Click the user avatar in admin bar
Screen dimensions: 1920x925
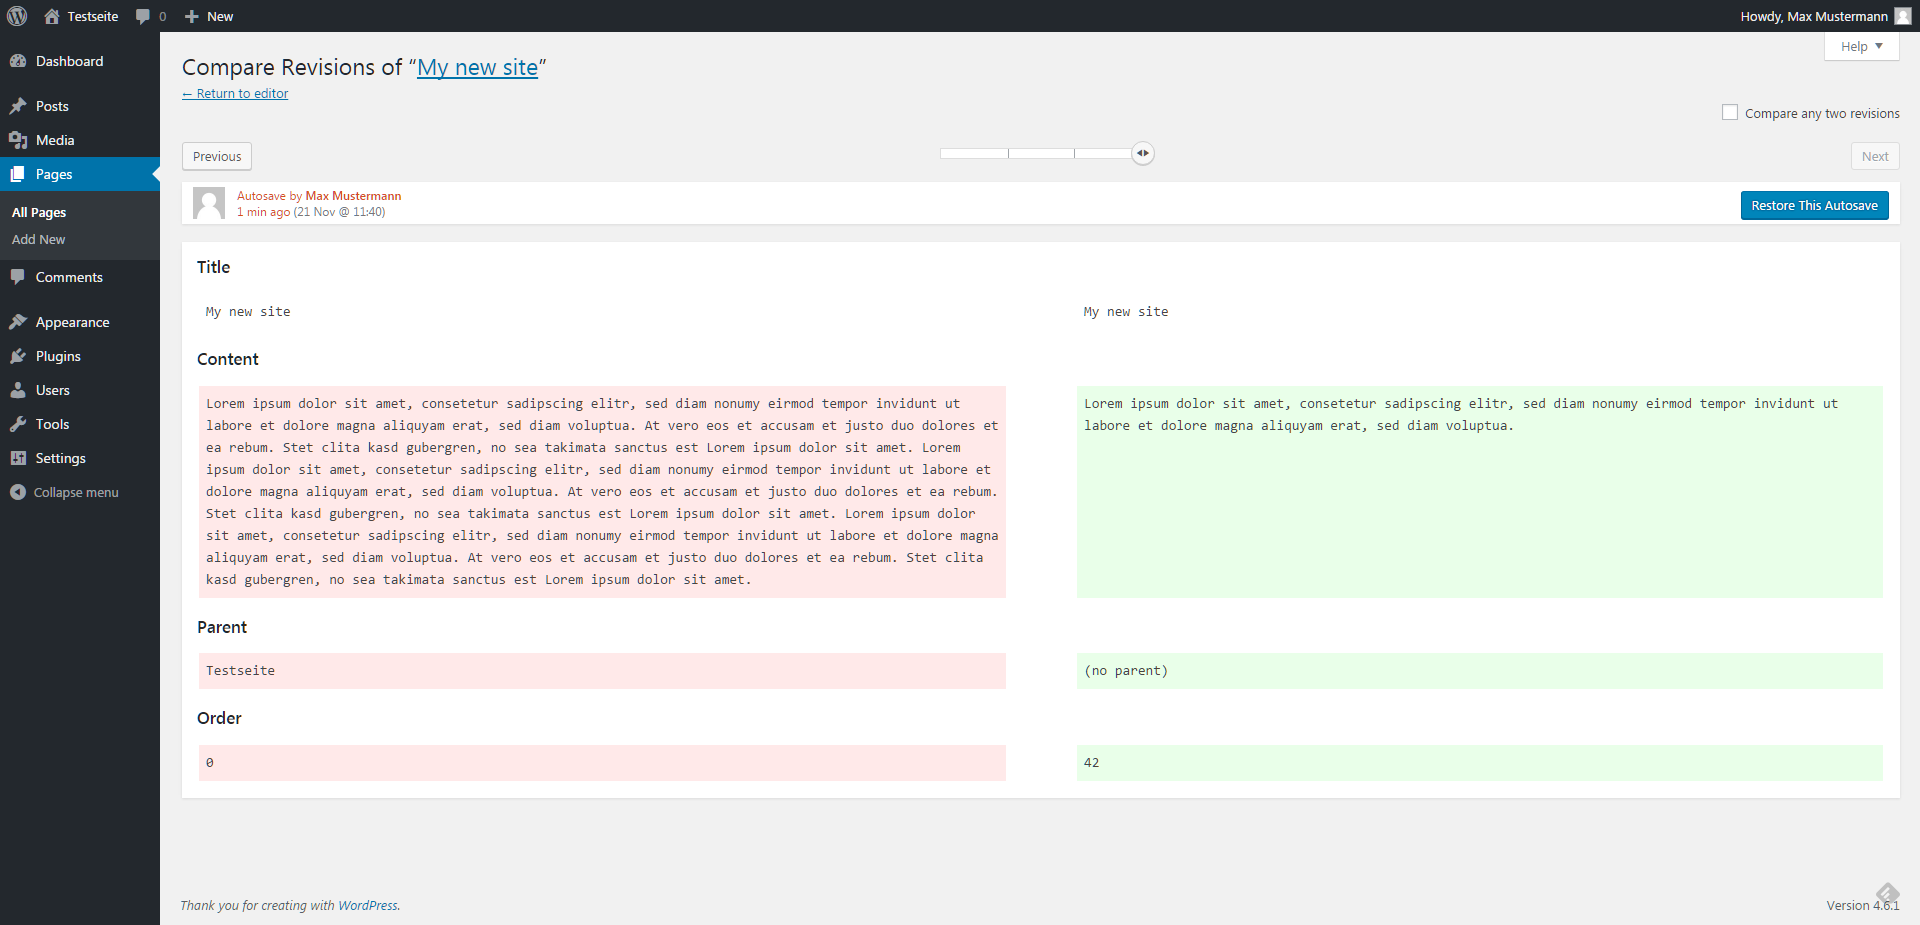1903,16
